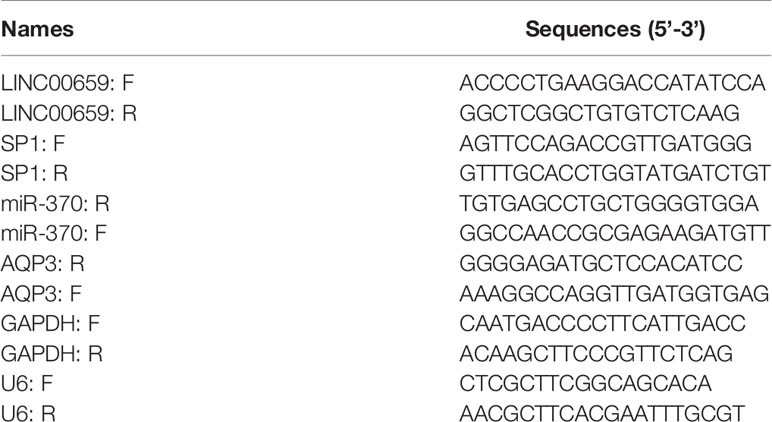Click the U6: F primer name
The height and width of the screenshot is (422, 772).
[x=27, y=384]
